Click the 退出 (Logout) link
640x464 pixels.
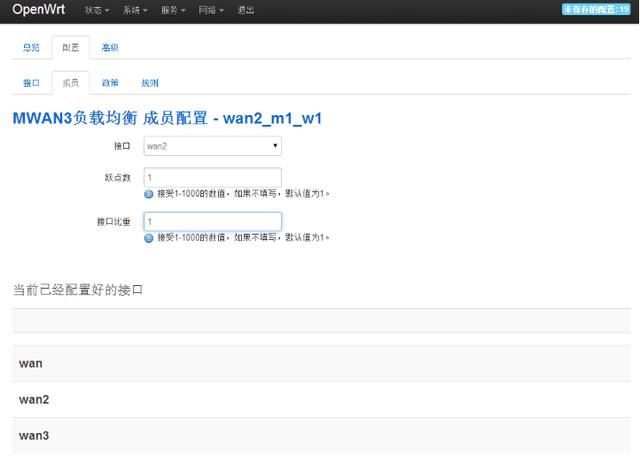(x=246, y=10)
